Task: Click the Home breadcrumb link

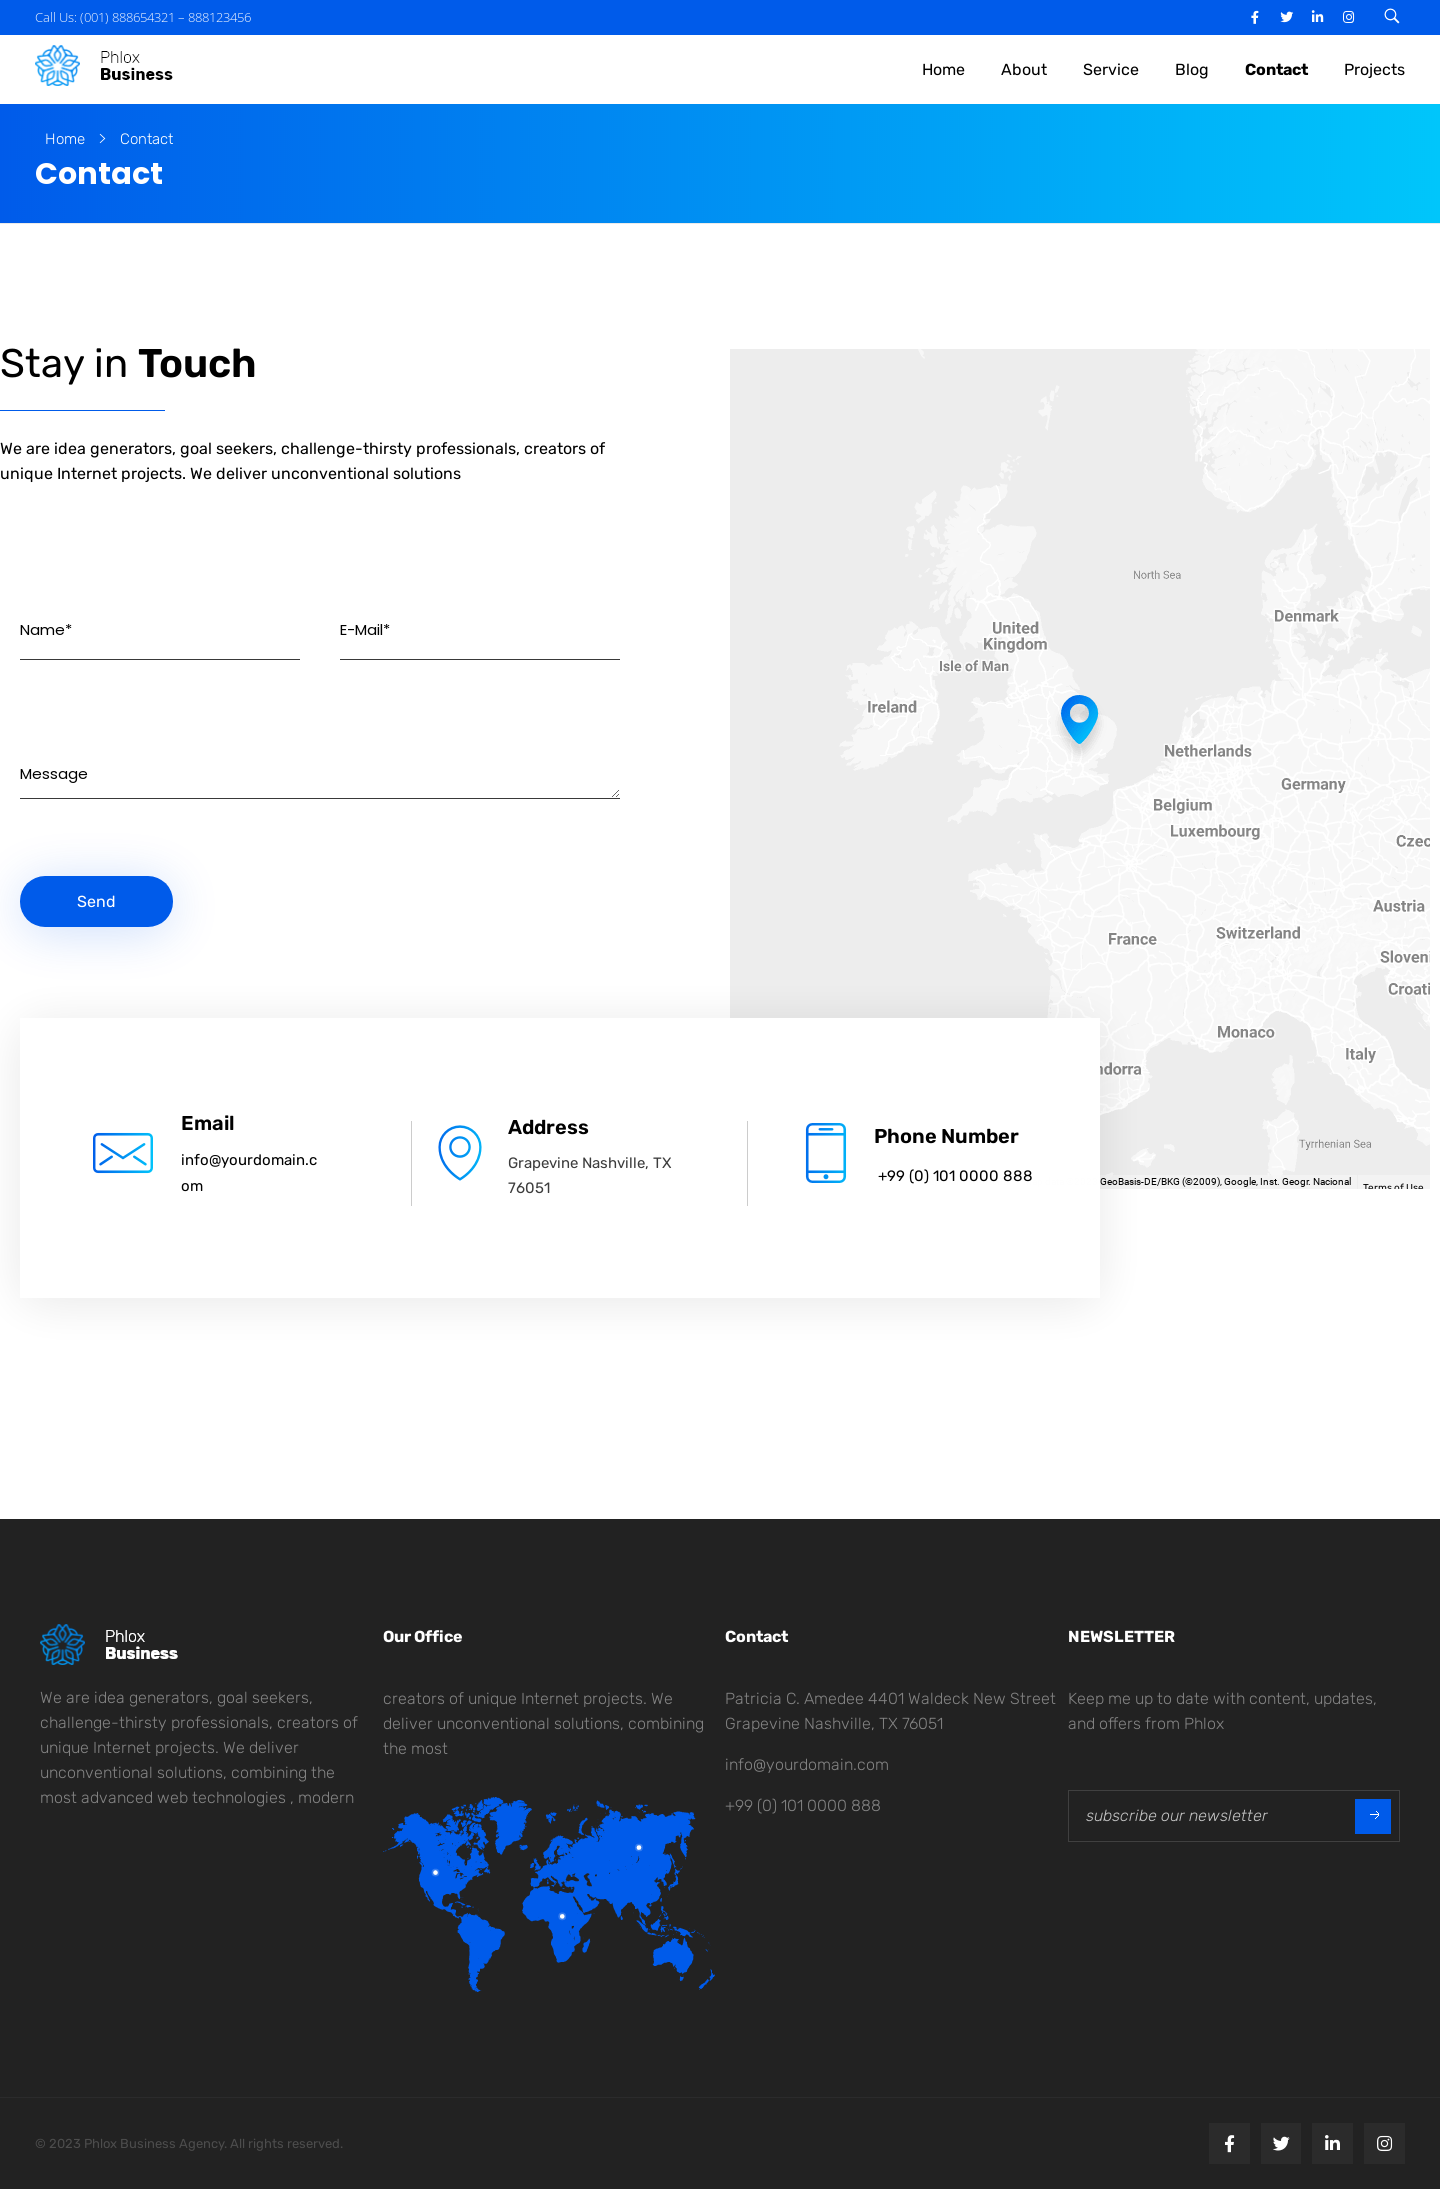Action: coord(65,139)
